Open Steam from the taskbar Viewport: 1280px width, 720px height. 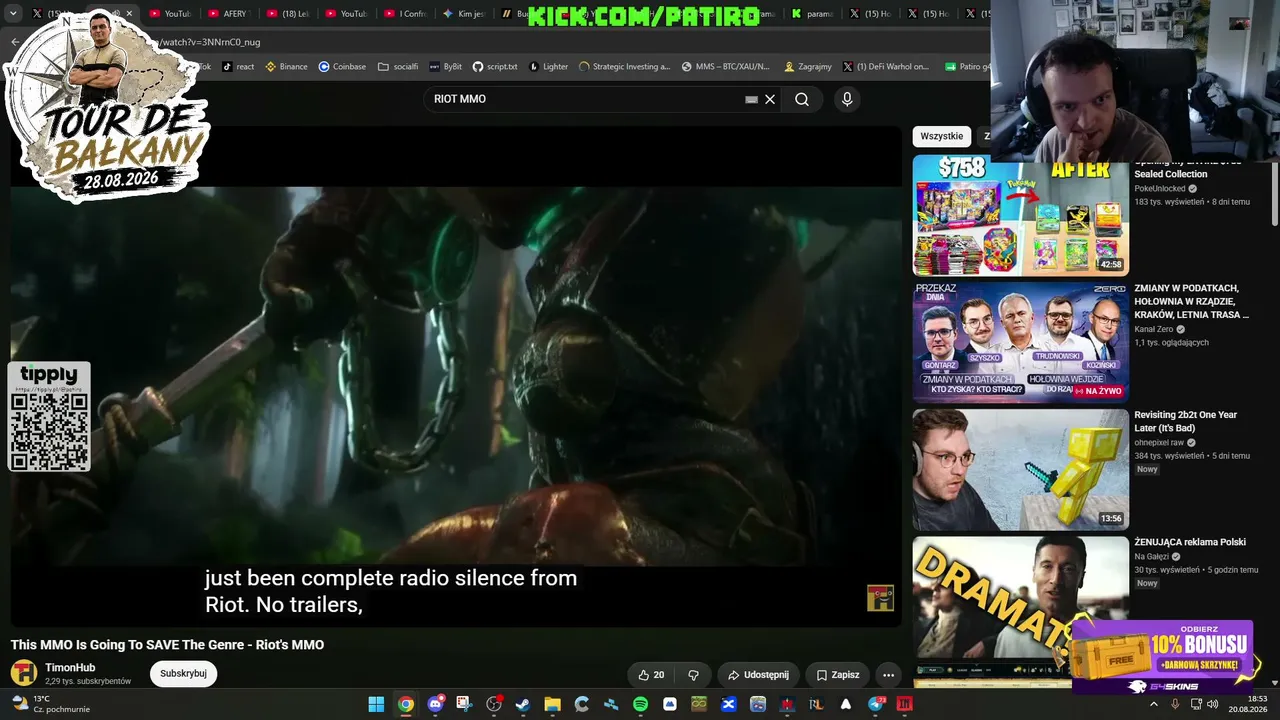pyautogui.click(x=523, y=704)
